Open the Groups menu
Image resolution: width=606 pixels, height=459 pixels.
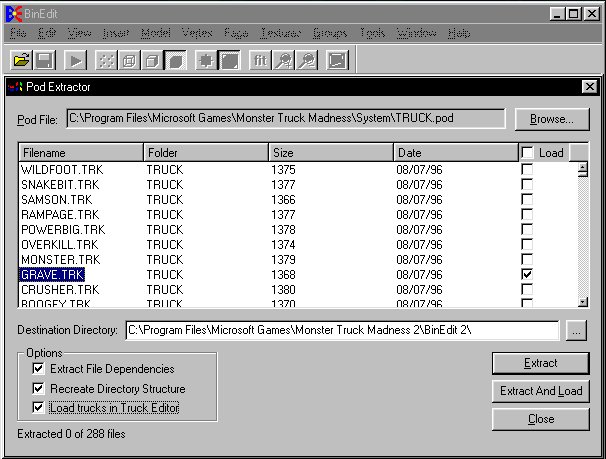click(x=330, y=33)
